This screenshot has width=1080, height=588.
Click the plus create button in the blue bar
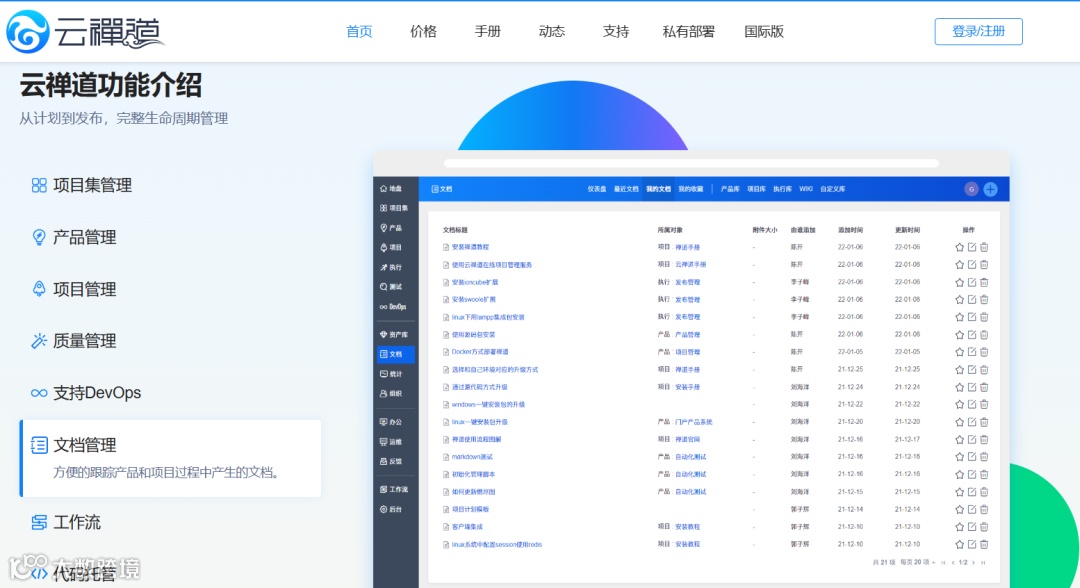pos(990,189)
